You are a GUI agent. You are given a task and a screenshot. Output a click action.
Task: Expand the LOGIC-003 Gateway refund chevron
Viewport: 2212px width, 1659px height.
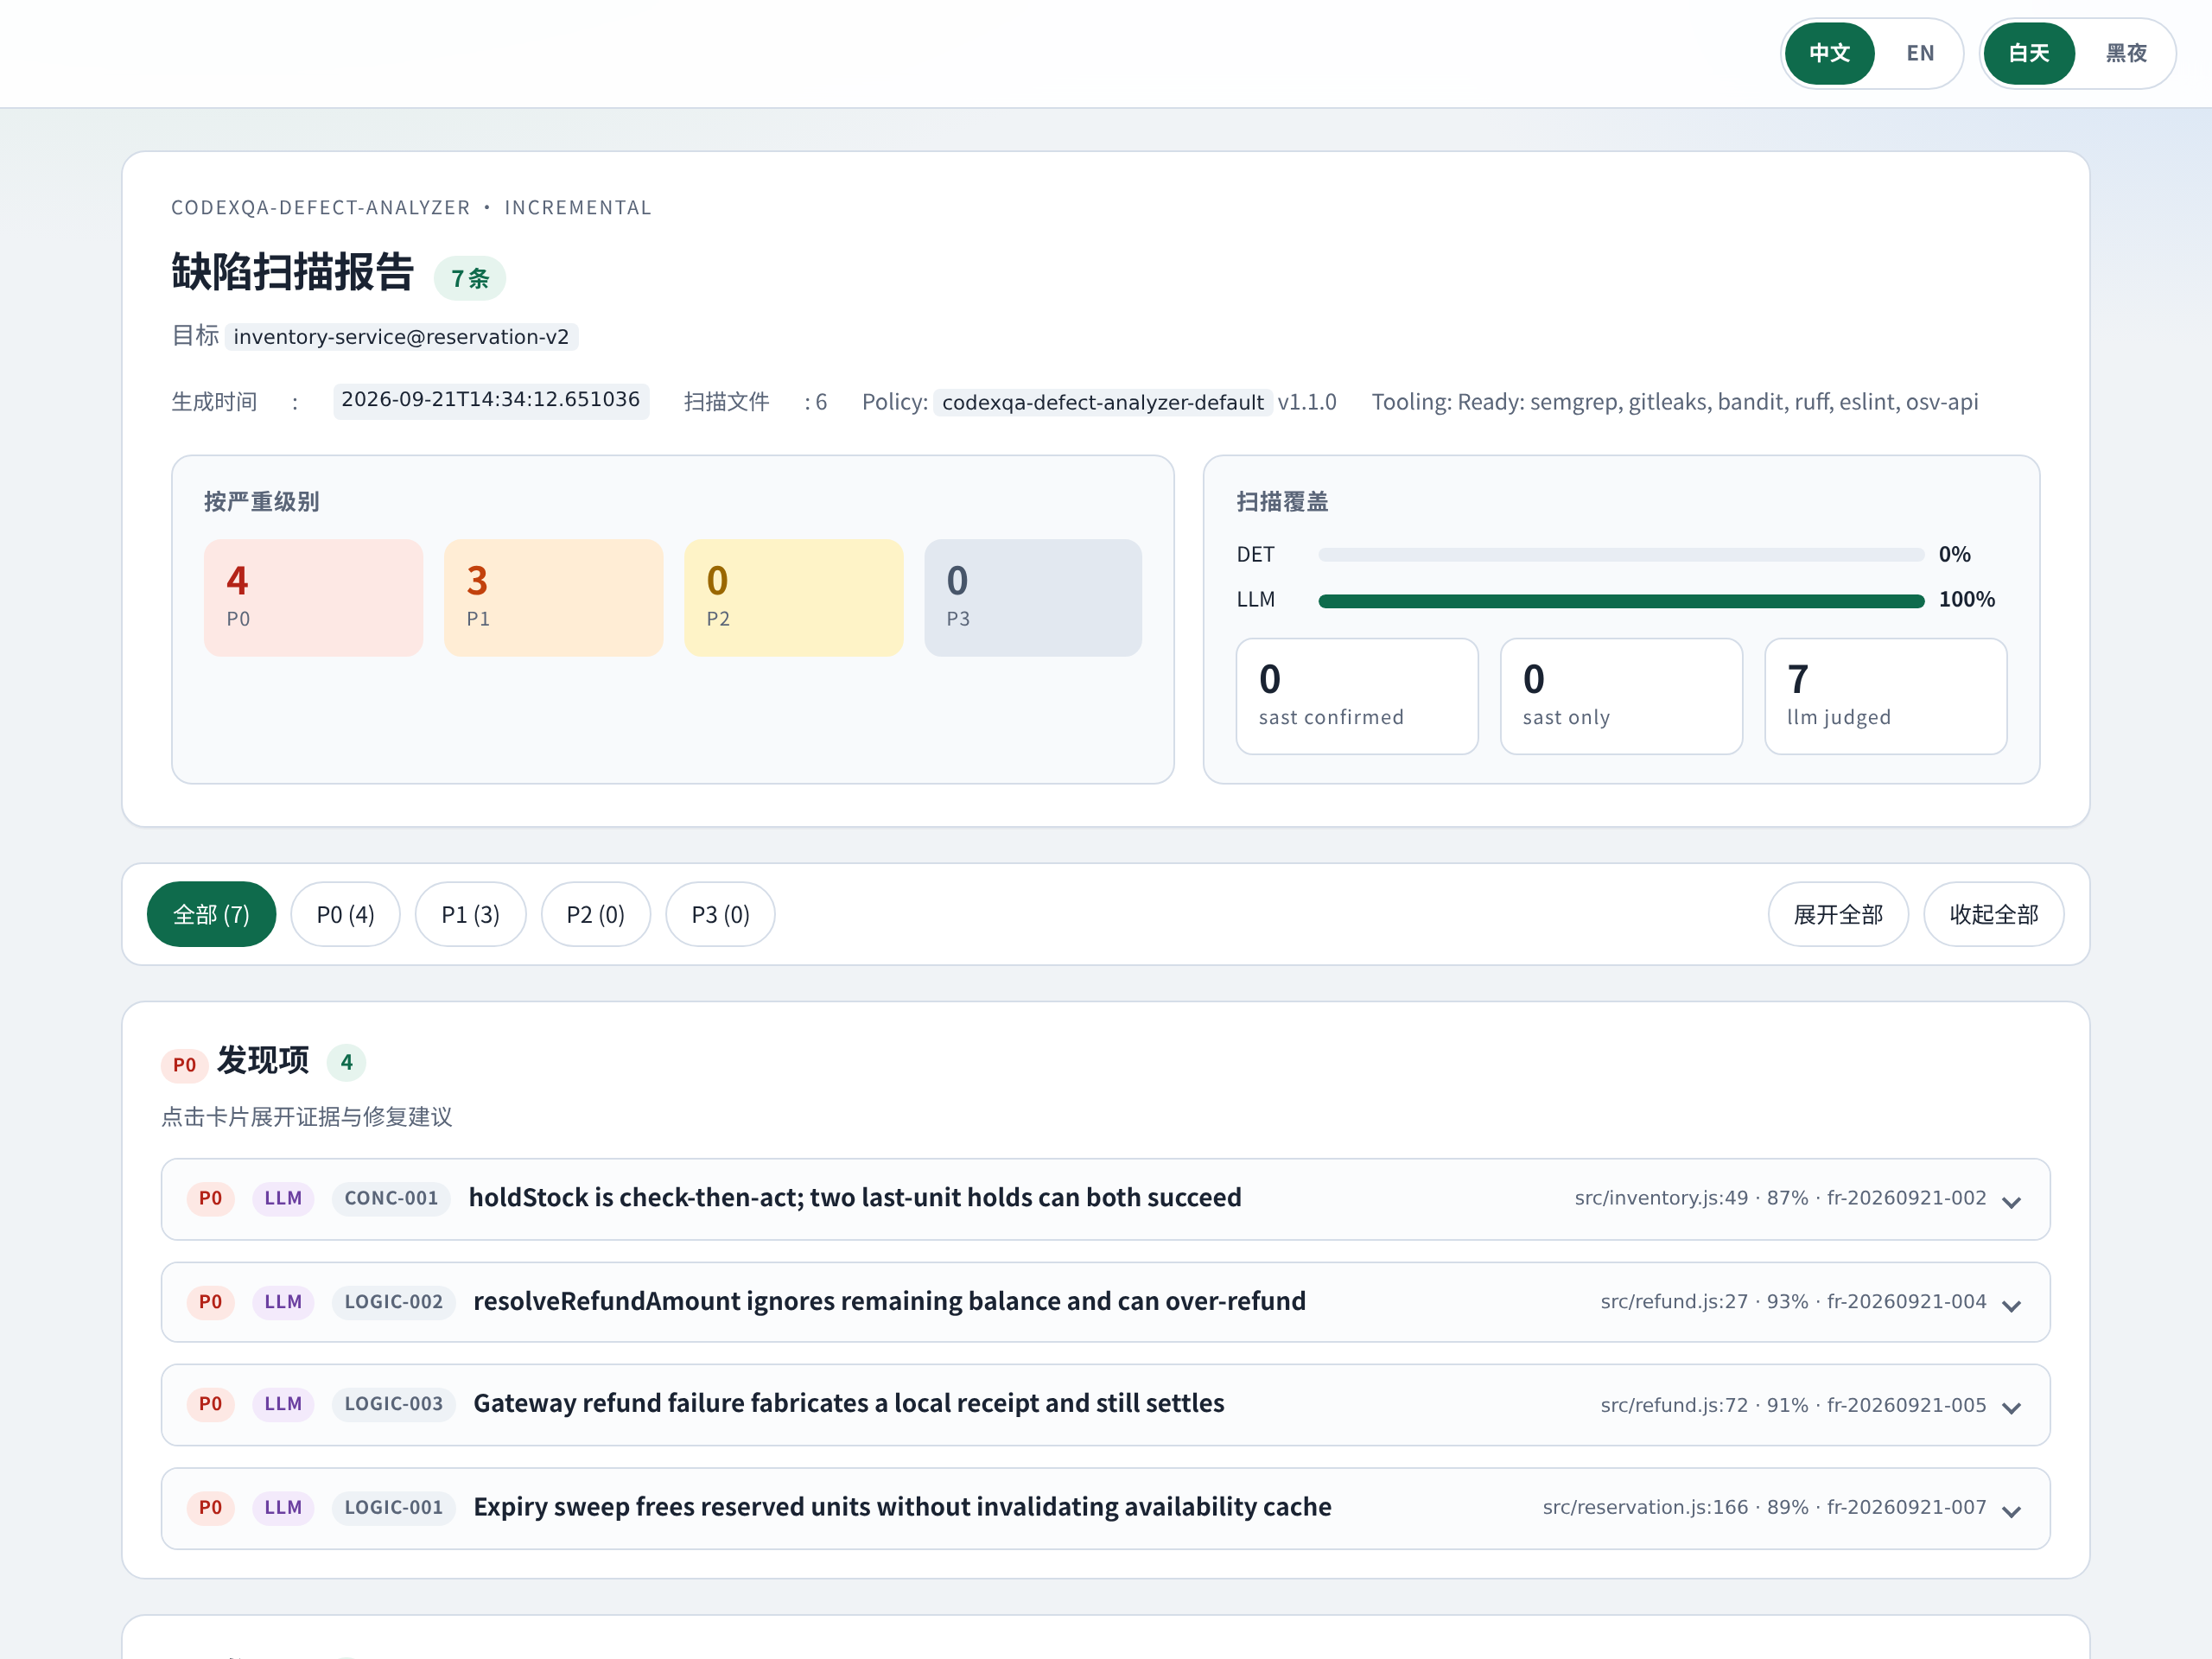pos(2012,1408)
